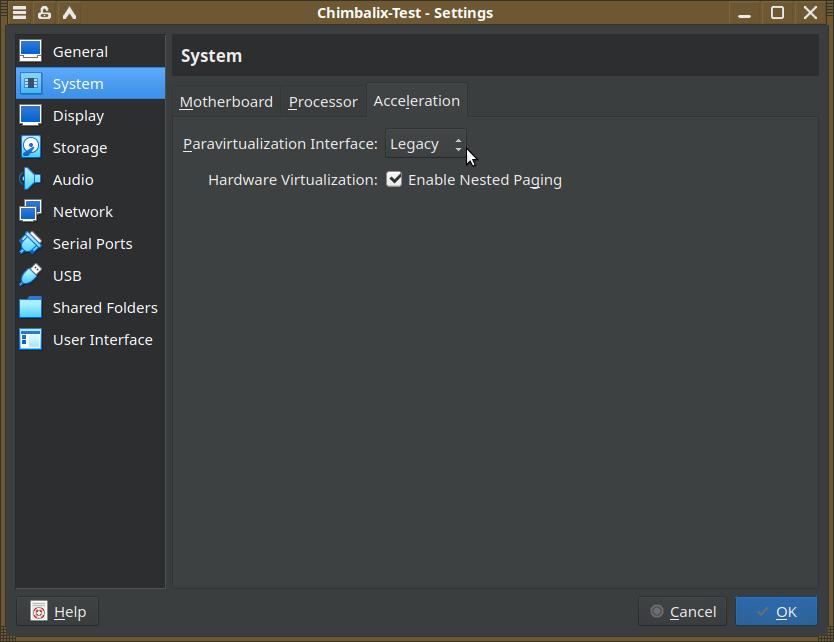Open the Help button

click(x=57, y=611)
